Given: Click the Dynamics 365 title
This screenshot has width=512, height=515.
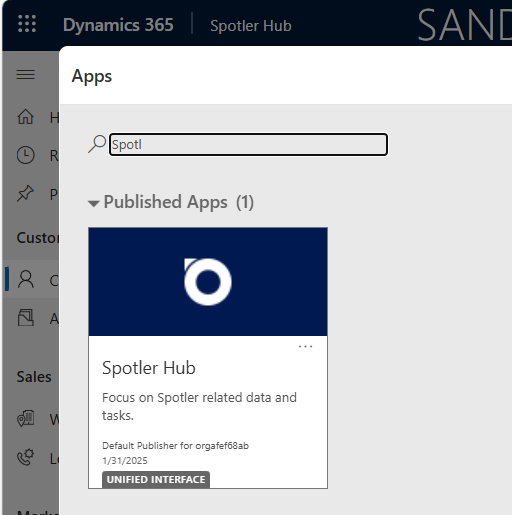Looking at the screenshot, I should click(118, 25).
